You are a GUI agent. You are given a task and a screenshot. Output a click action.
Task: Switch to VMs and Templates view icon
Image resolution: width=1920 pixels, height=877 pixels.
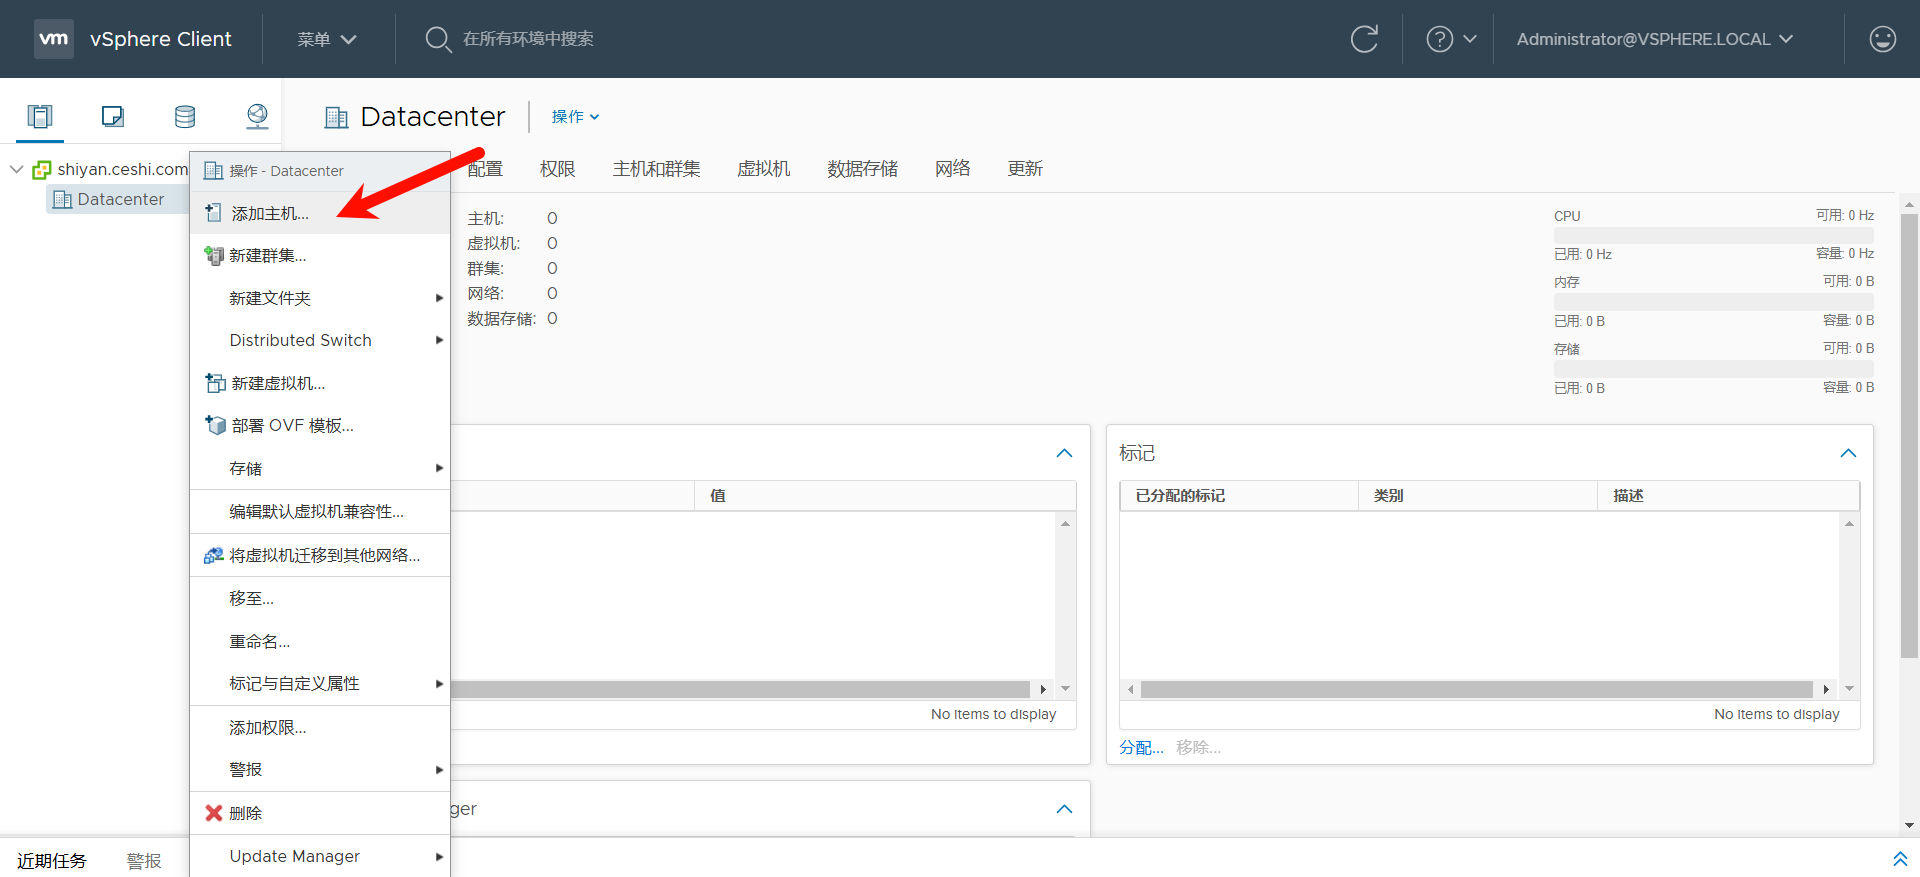tap(113, 116)
